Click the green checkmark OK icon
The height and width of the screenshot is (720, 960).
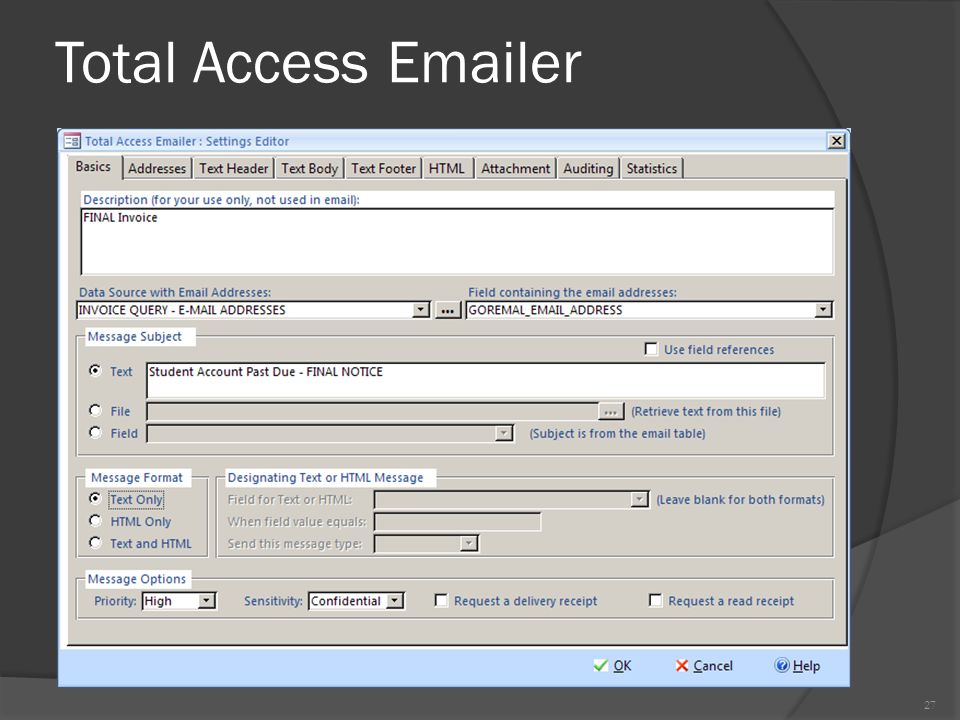click(x=601, y=666)
